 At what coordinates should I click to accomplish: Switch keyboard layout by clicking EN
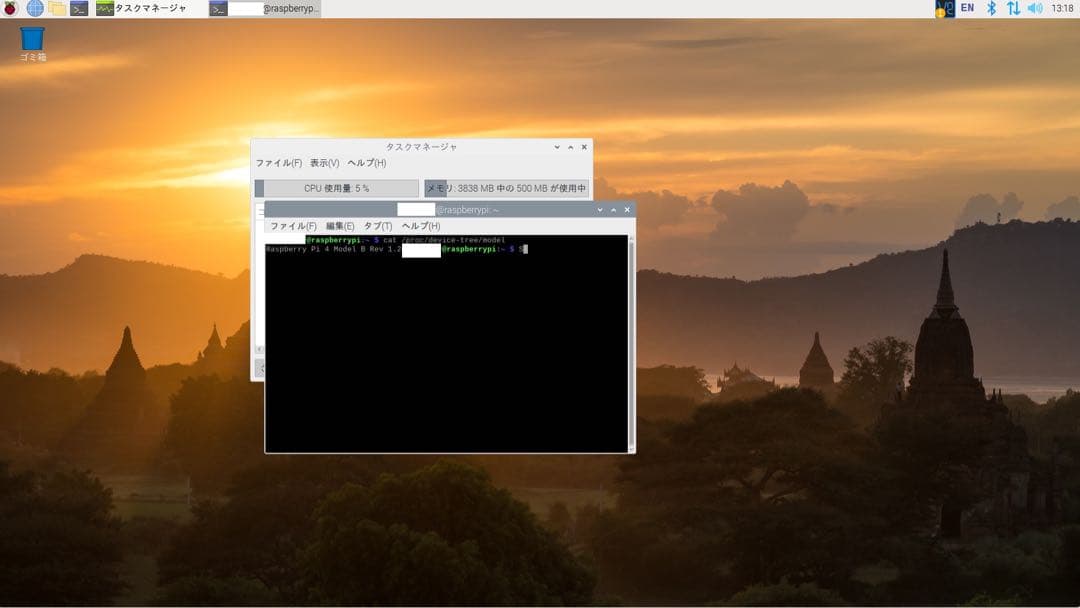(x=966, y=8)
